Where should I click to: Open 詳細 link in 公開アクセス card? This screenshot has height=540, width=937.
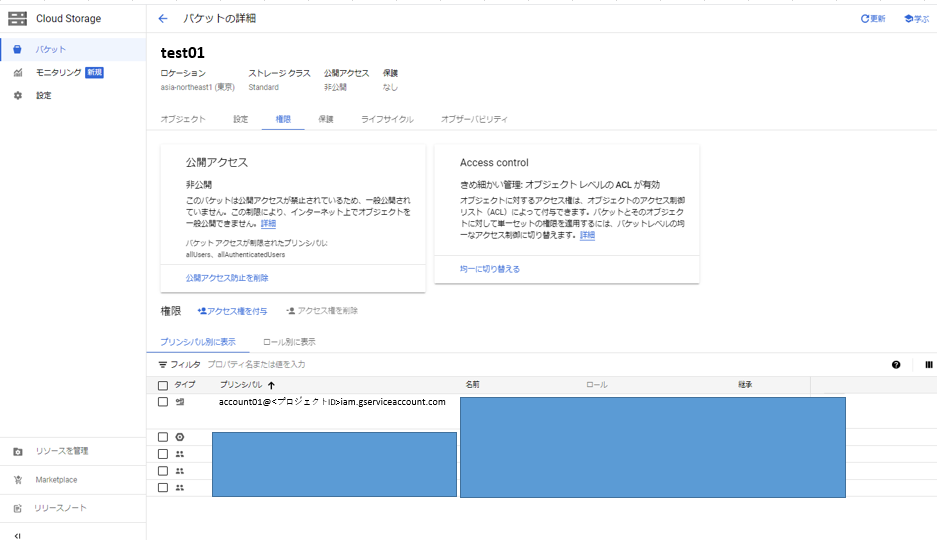268,223
